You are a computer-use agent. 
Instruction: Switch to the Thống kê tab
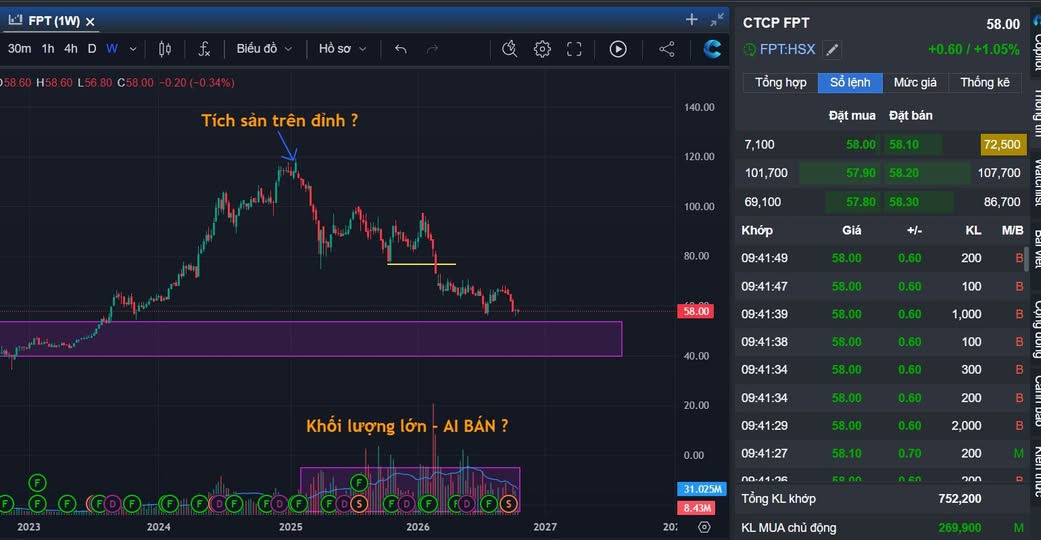985,82
